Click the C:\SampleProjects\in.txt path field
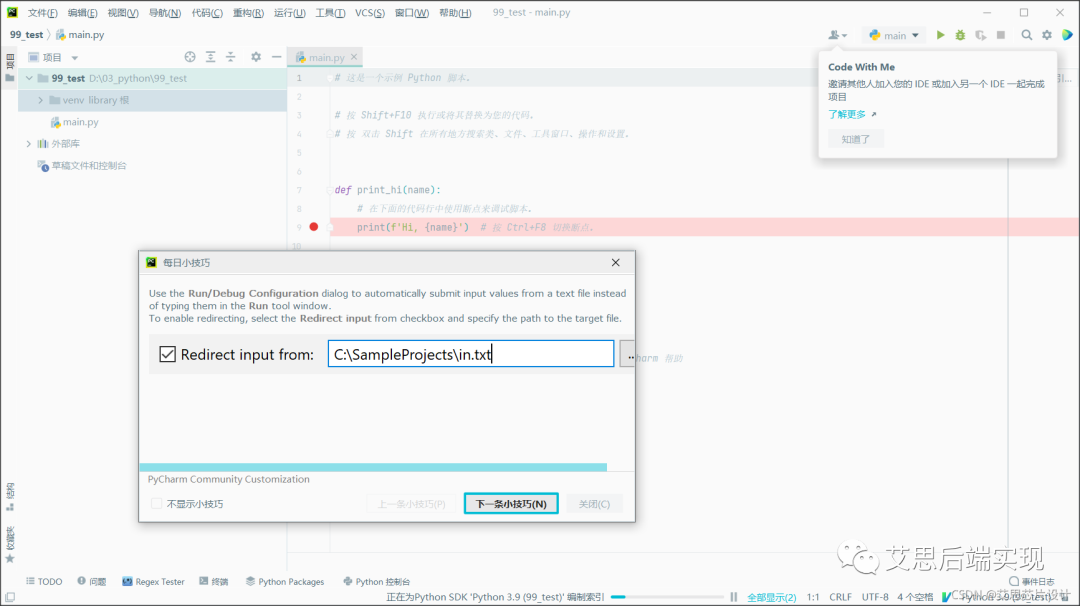 [470, 354]
